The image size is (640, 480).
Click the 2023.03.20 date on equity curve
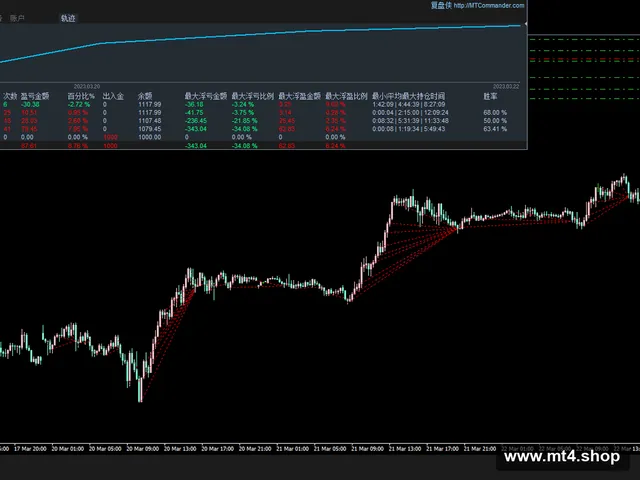(87, 87)
